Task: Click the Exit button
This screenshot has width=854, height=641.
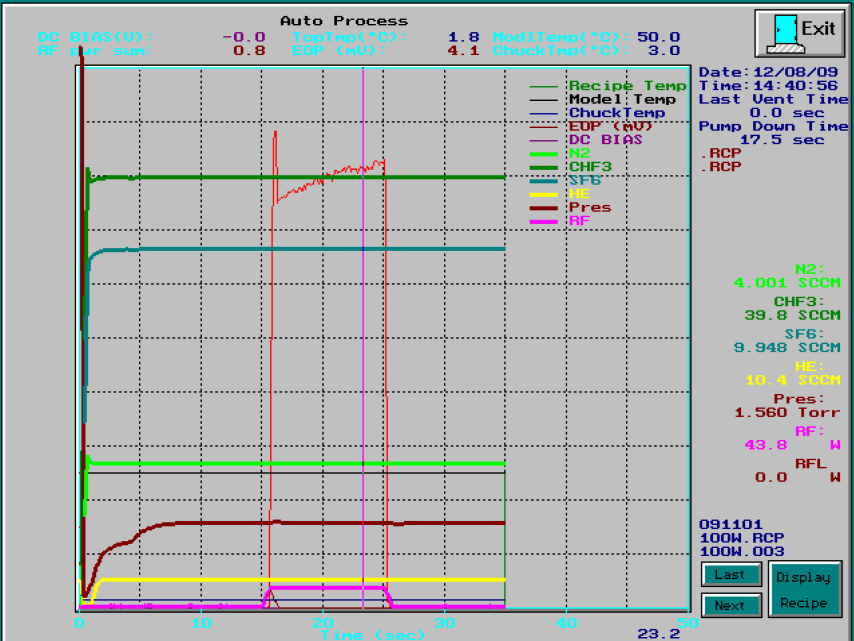Action: click(x=799, y=33)
